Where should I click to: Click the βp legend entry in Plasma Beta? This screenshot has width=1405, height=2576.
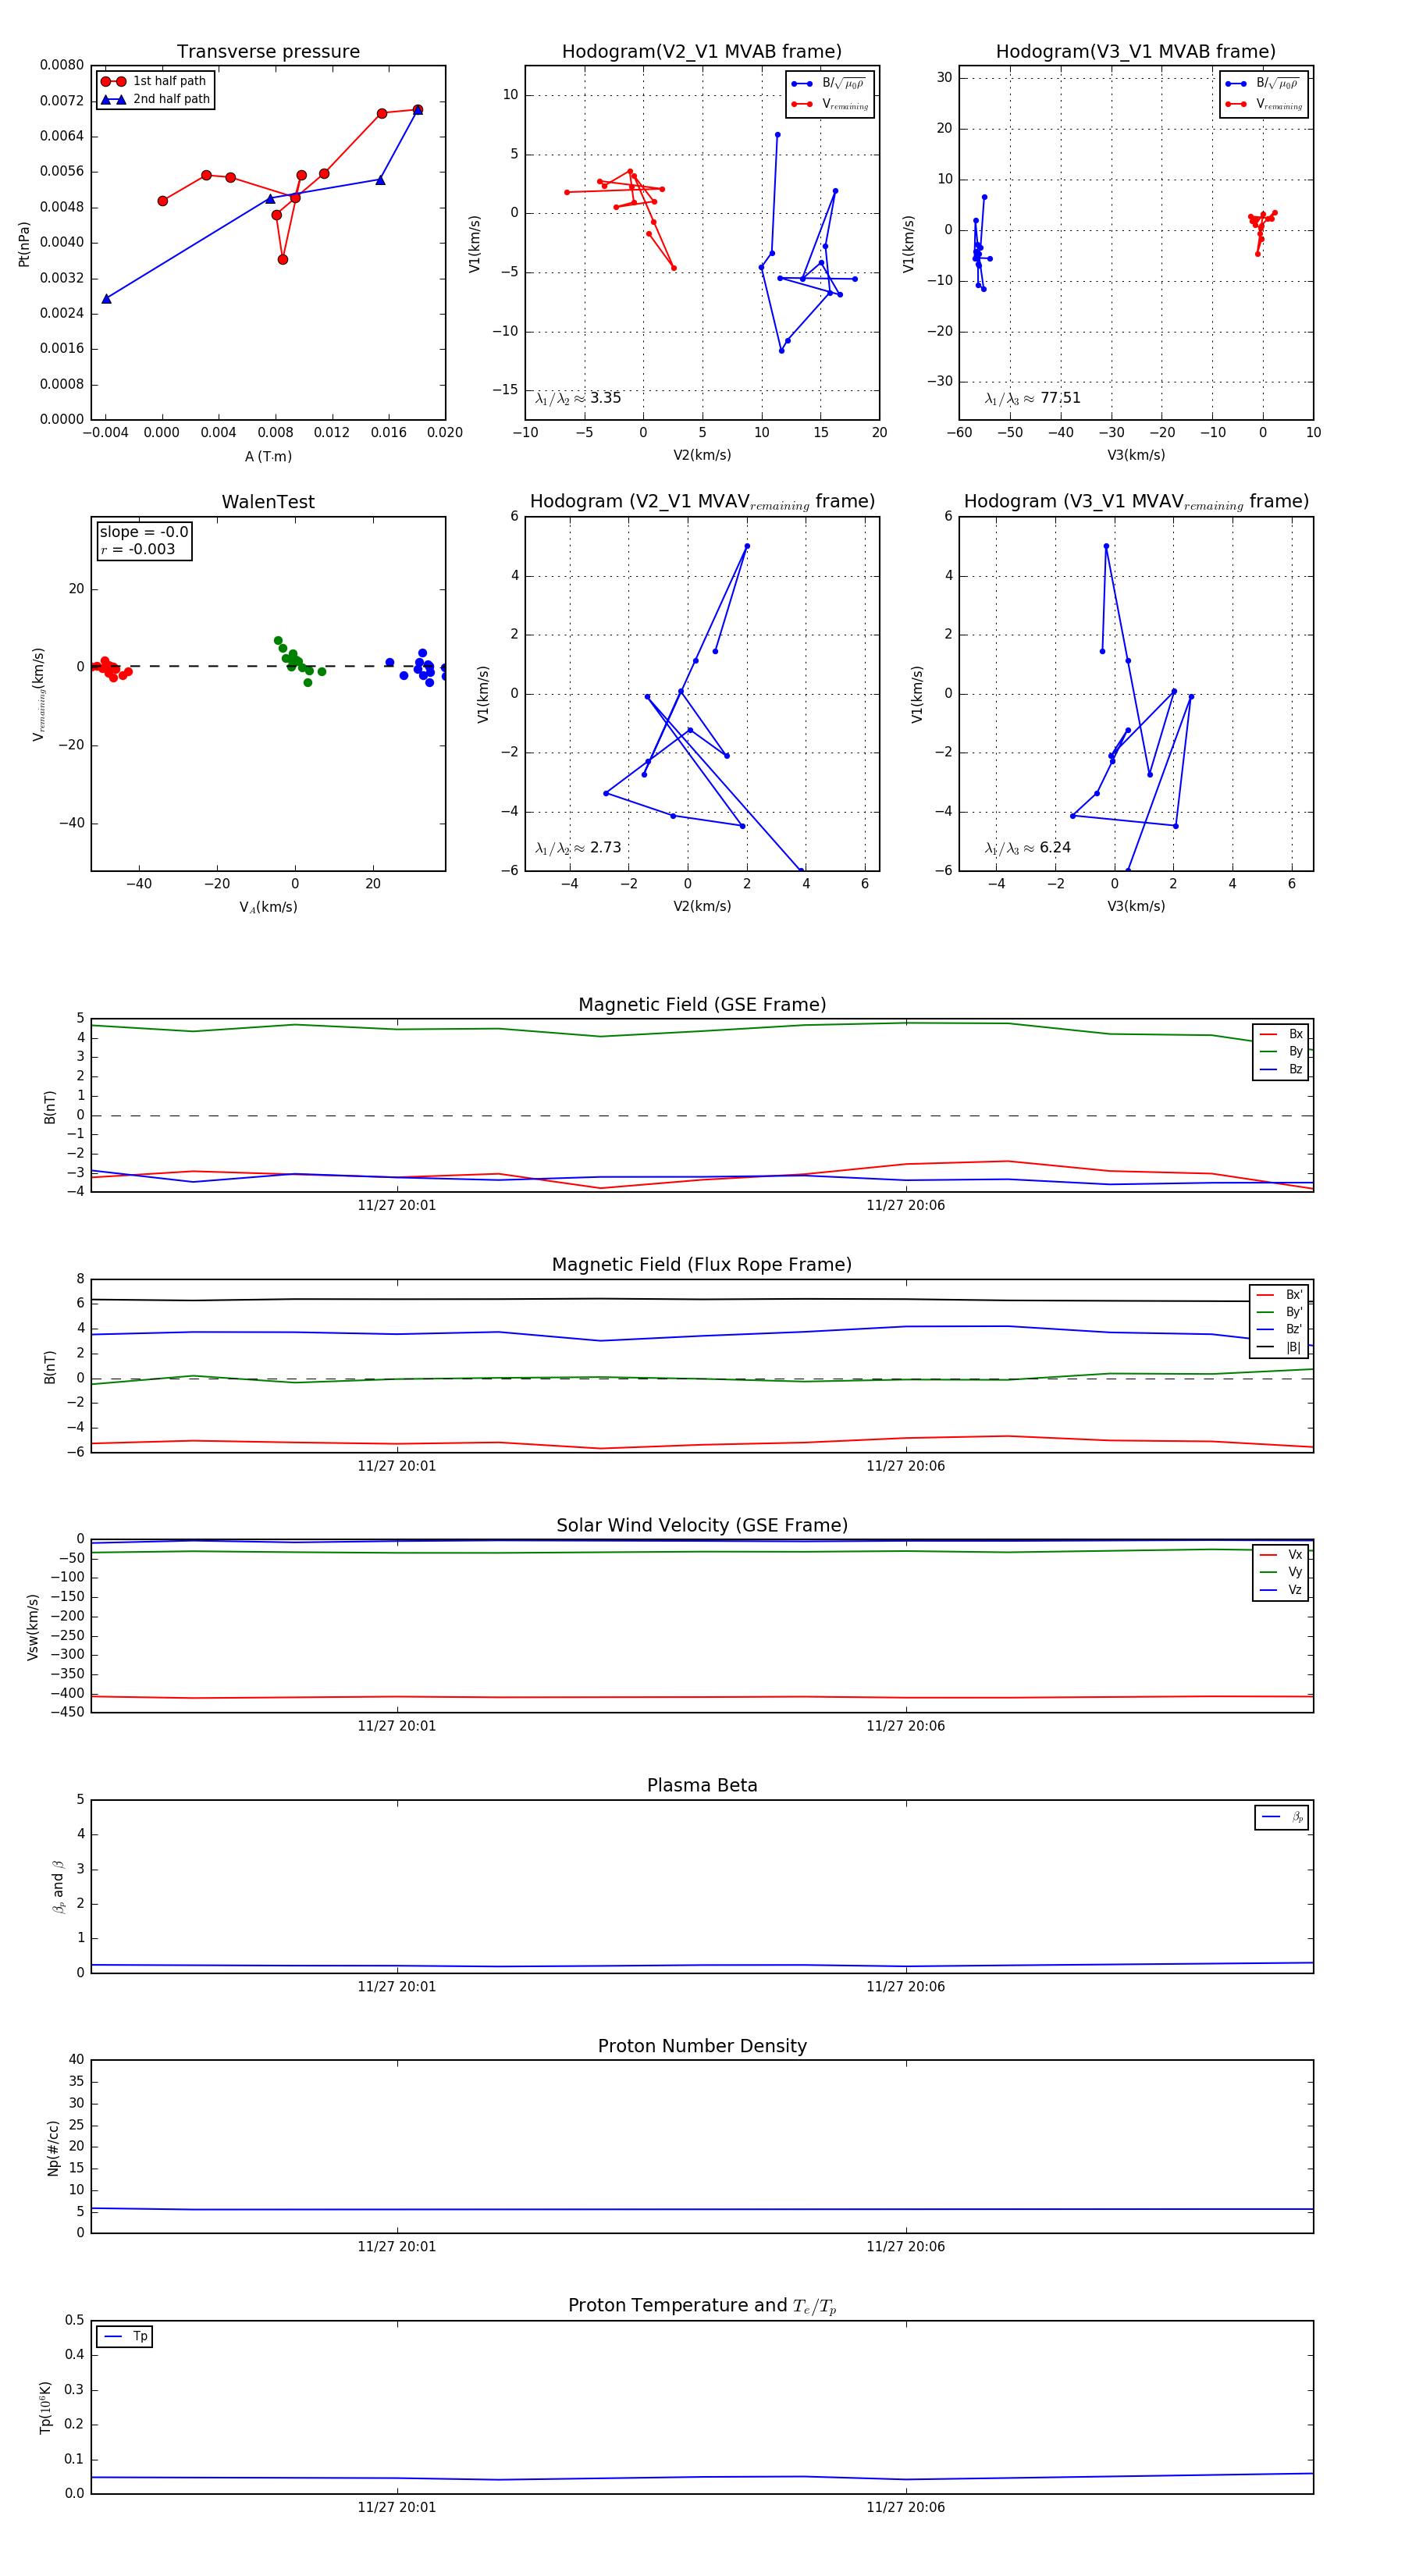1282,1817
